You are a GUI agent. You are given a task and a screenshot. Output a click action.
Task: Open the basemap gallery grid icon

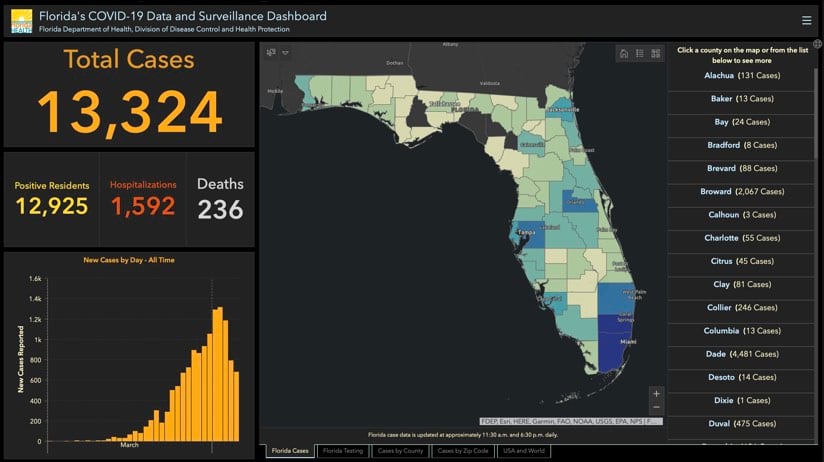655,54
